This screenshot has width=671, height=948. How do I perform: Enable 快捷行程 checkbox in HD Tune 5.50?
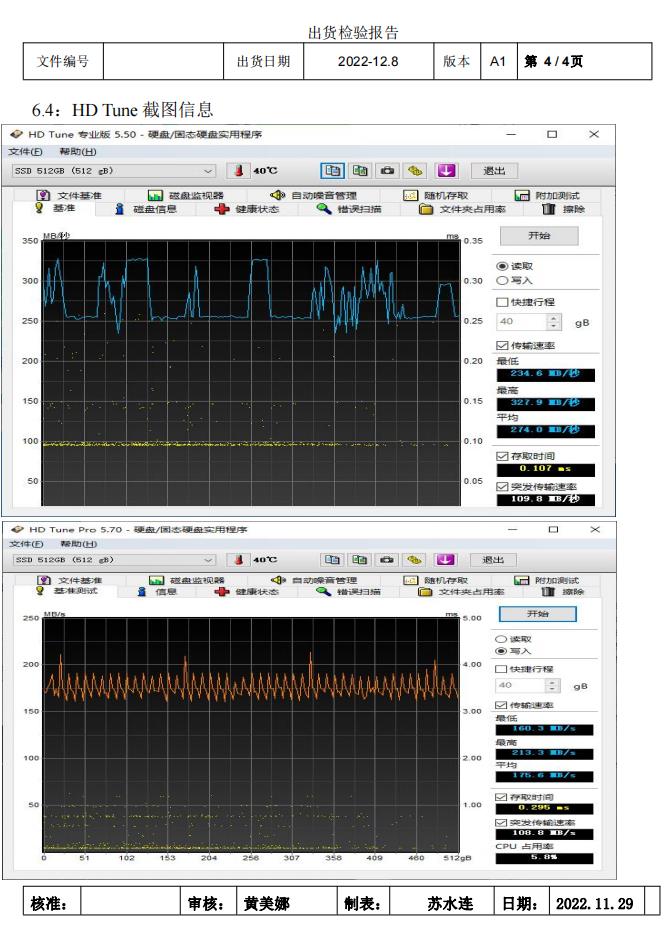[502, 302]
